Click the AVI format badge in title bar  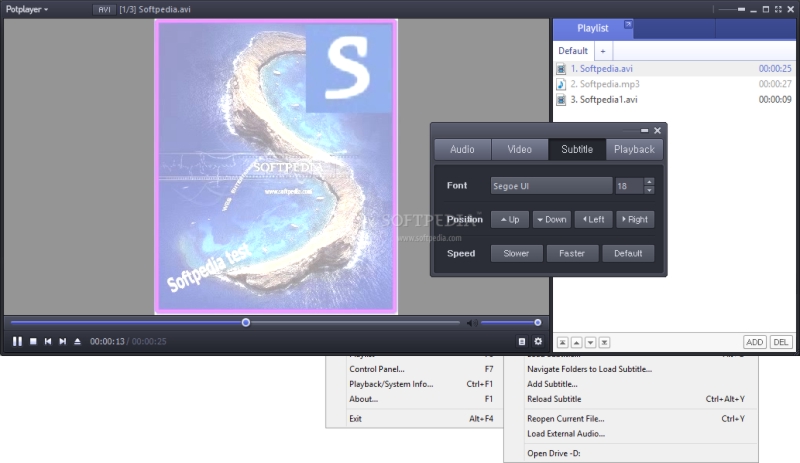[104, 9]
